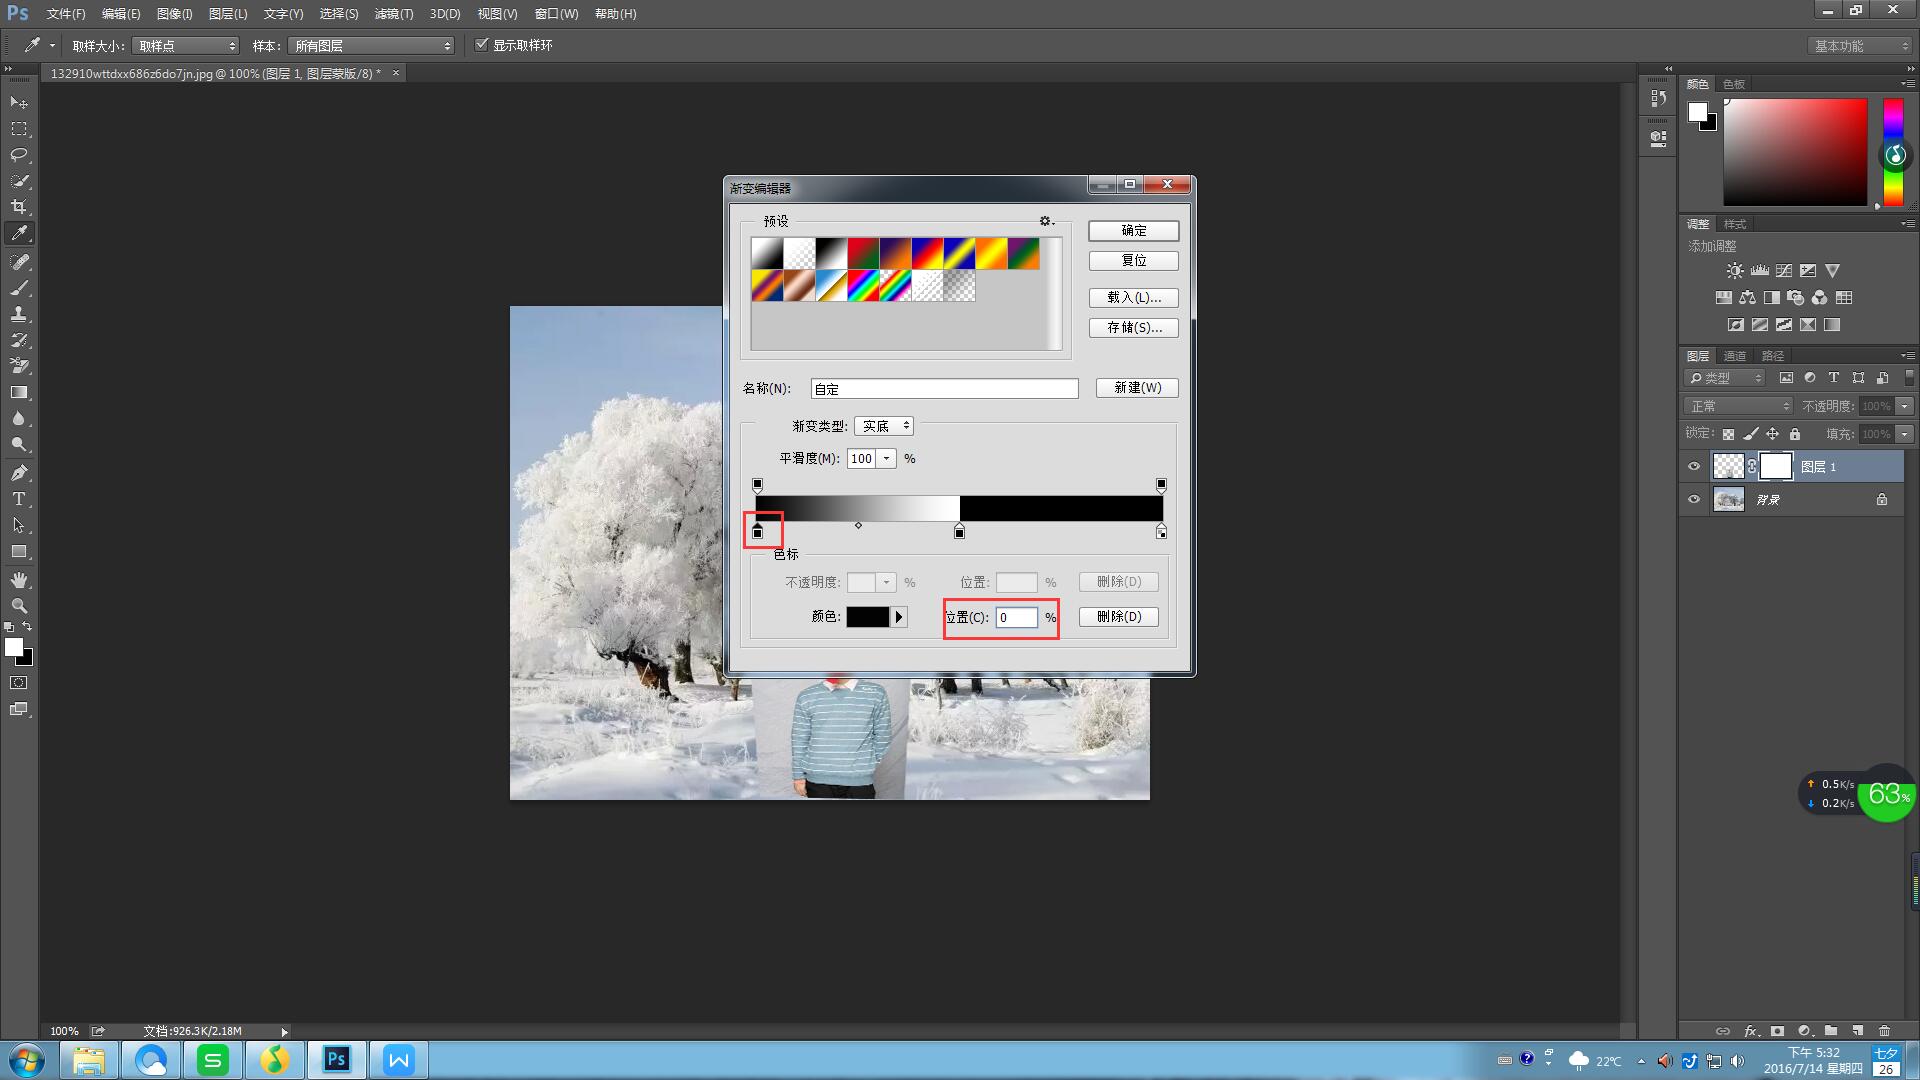Select the Crop tool in the toolbar
The width and height of the screenshot is (1920, 1080).
[x=19, y=207]
